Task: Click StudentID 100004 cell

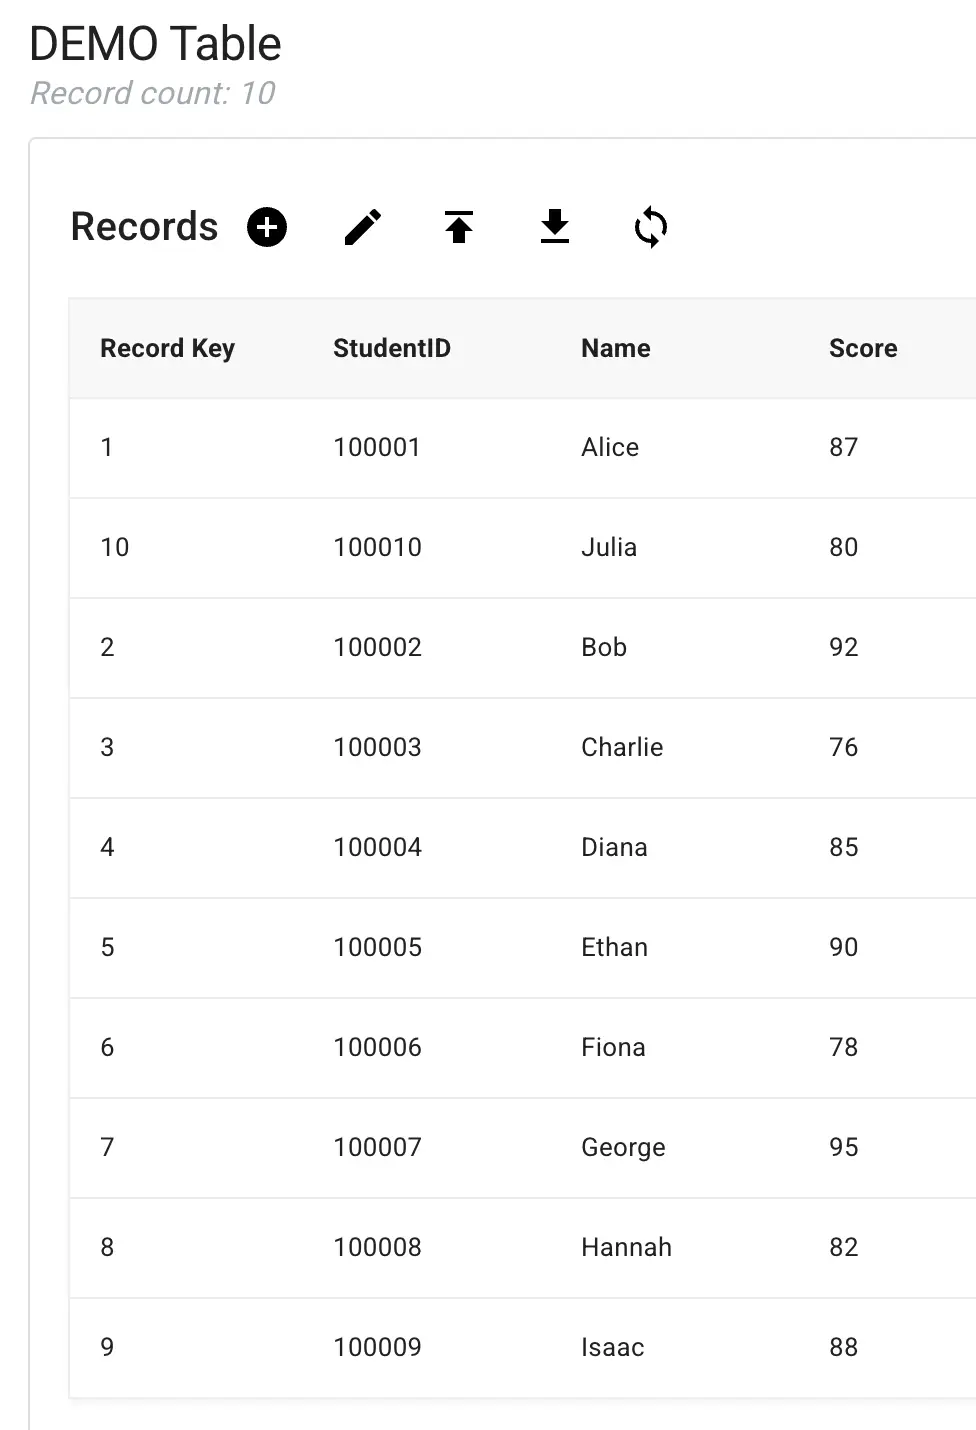Action: (x=378, y=847)
